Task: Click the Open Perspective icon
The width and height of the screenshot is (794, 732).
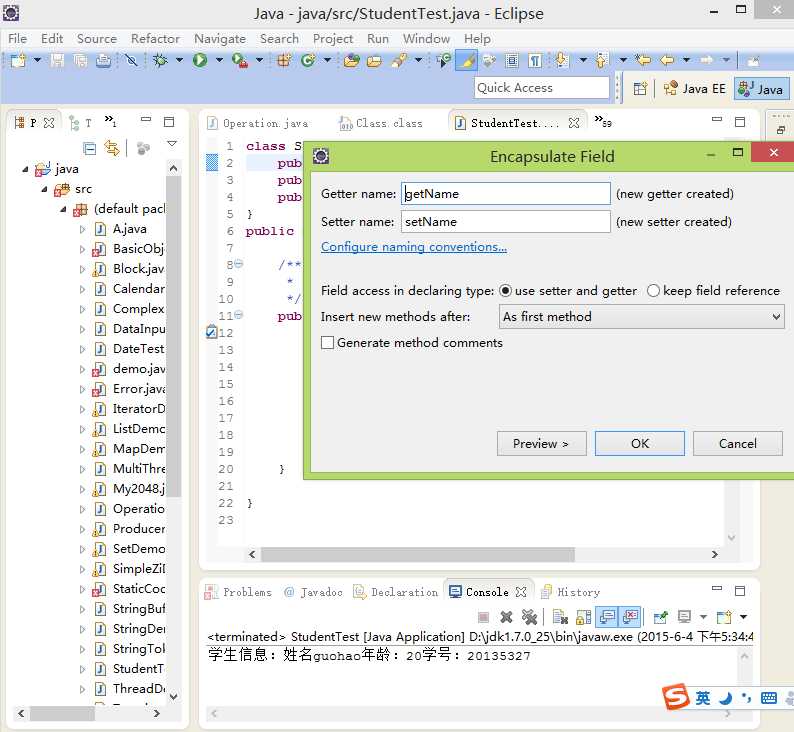Action: (x=640, y=89)
